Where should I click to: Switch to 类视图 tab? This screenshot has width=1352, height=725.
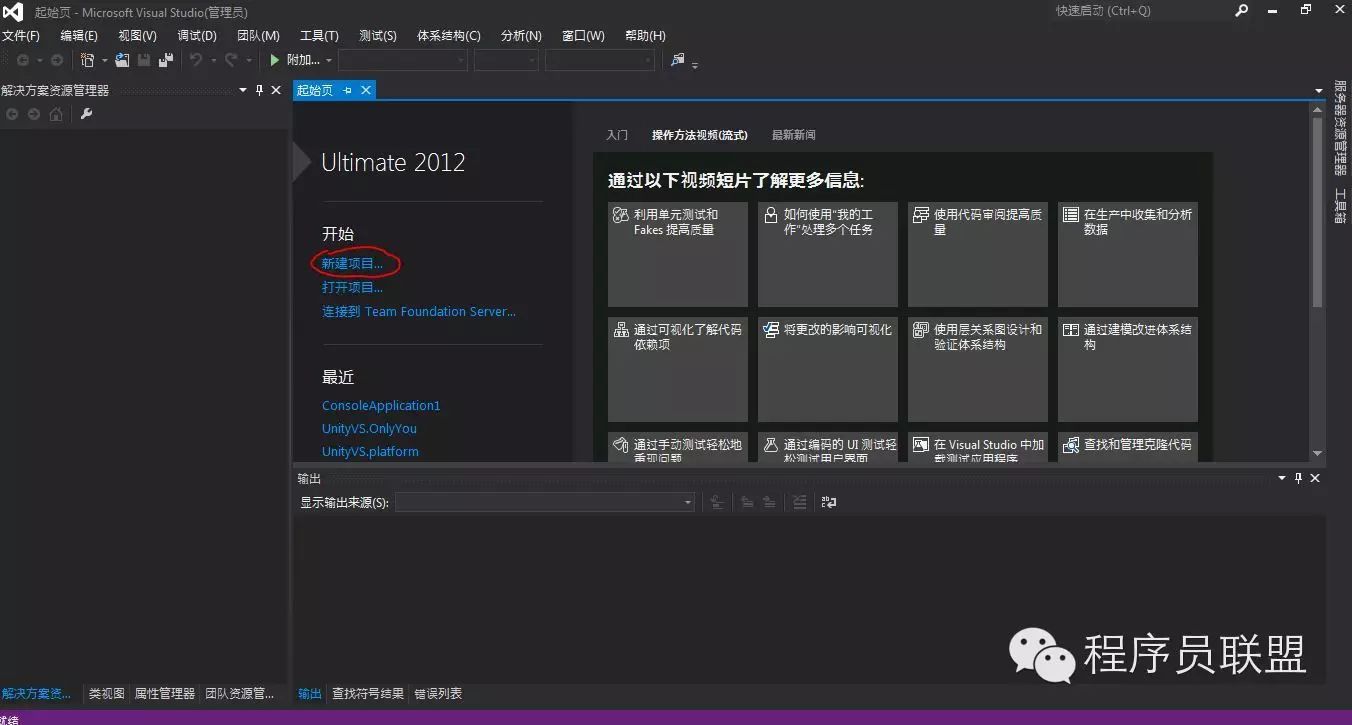(x=107, y=694)
